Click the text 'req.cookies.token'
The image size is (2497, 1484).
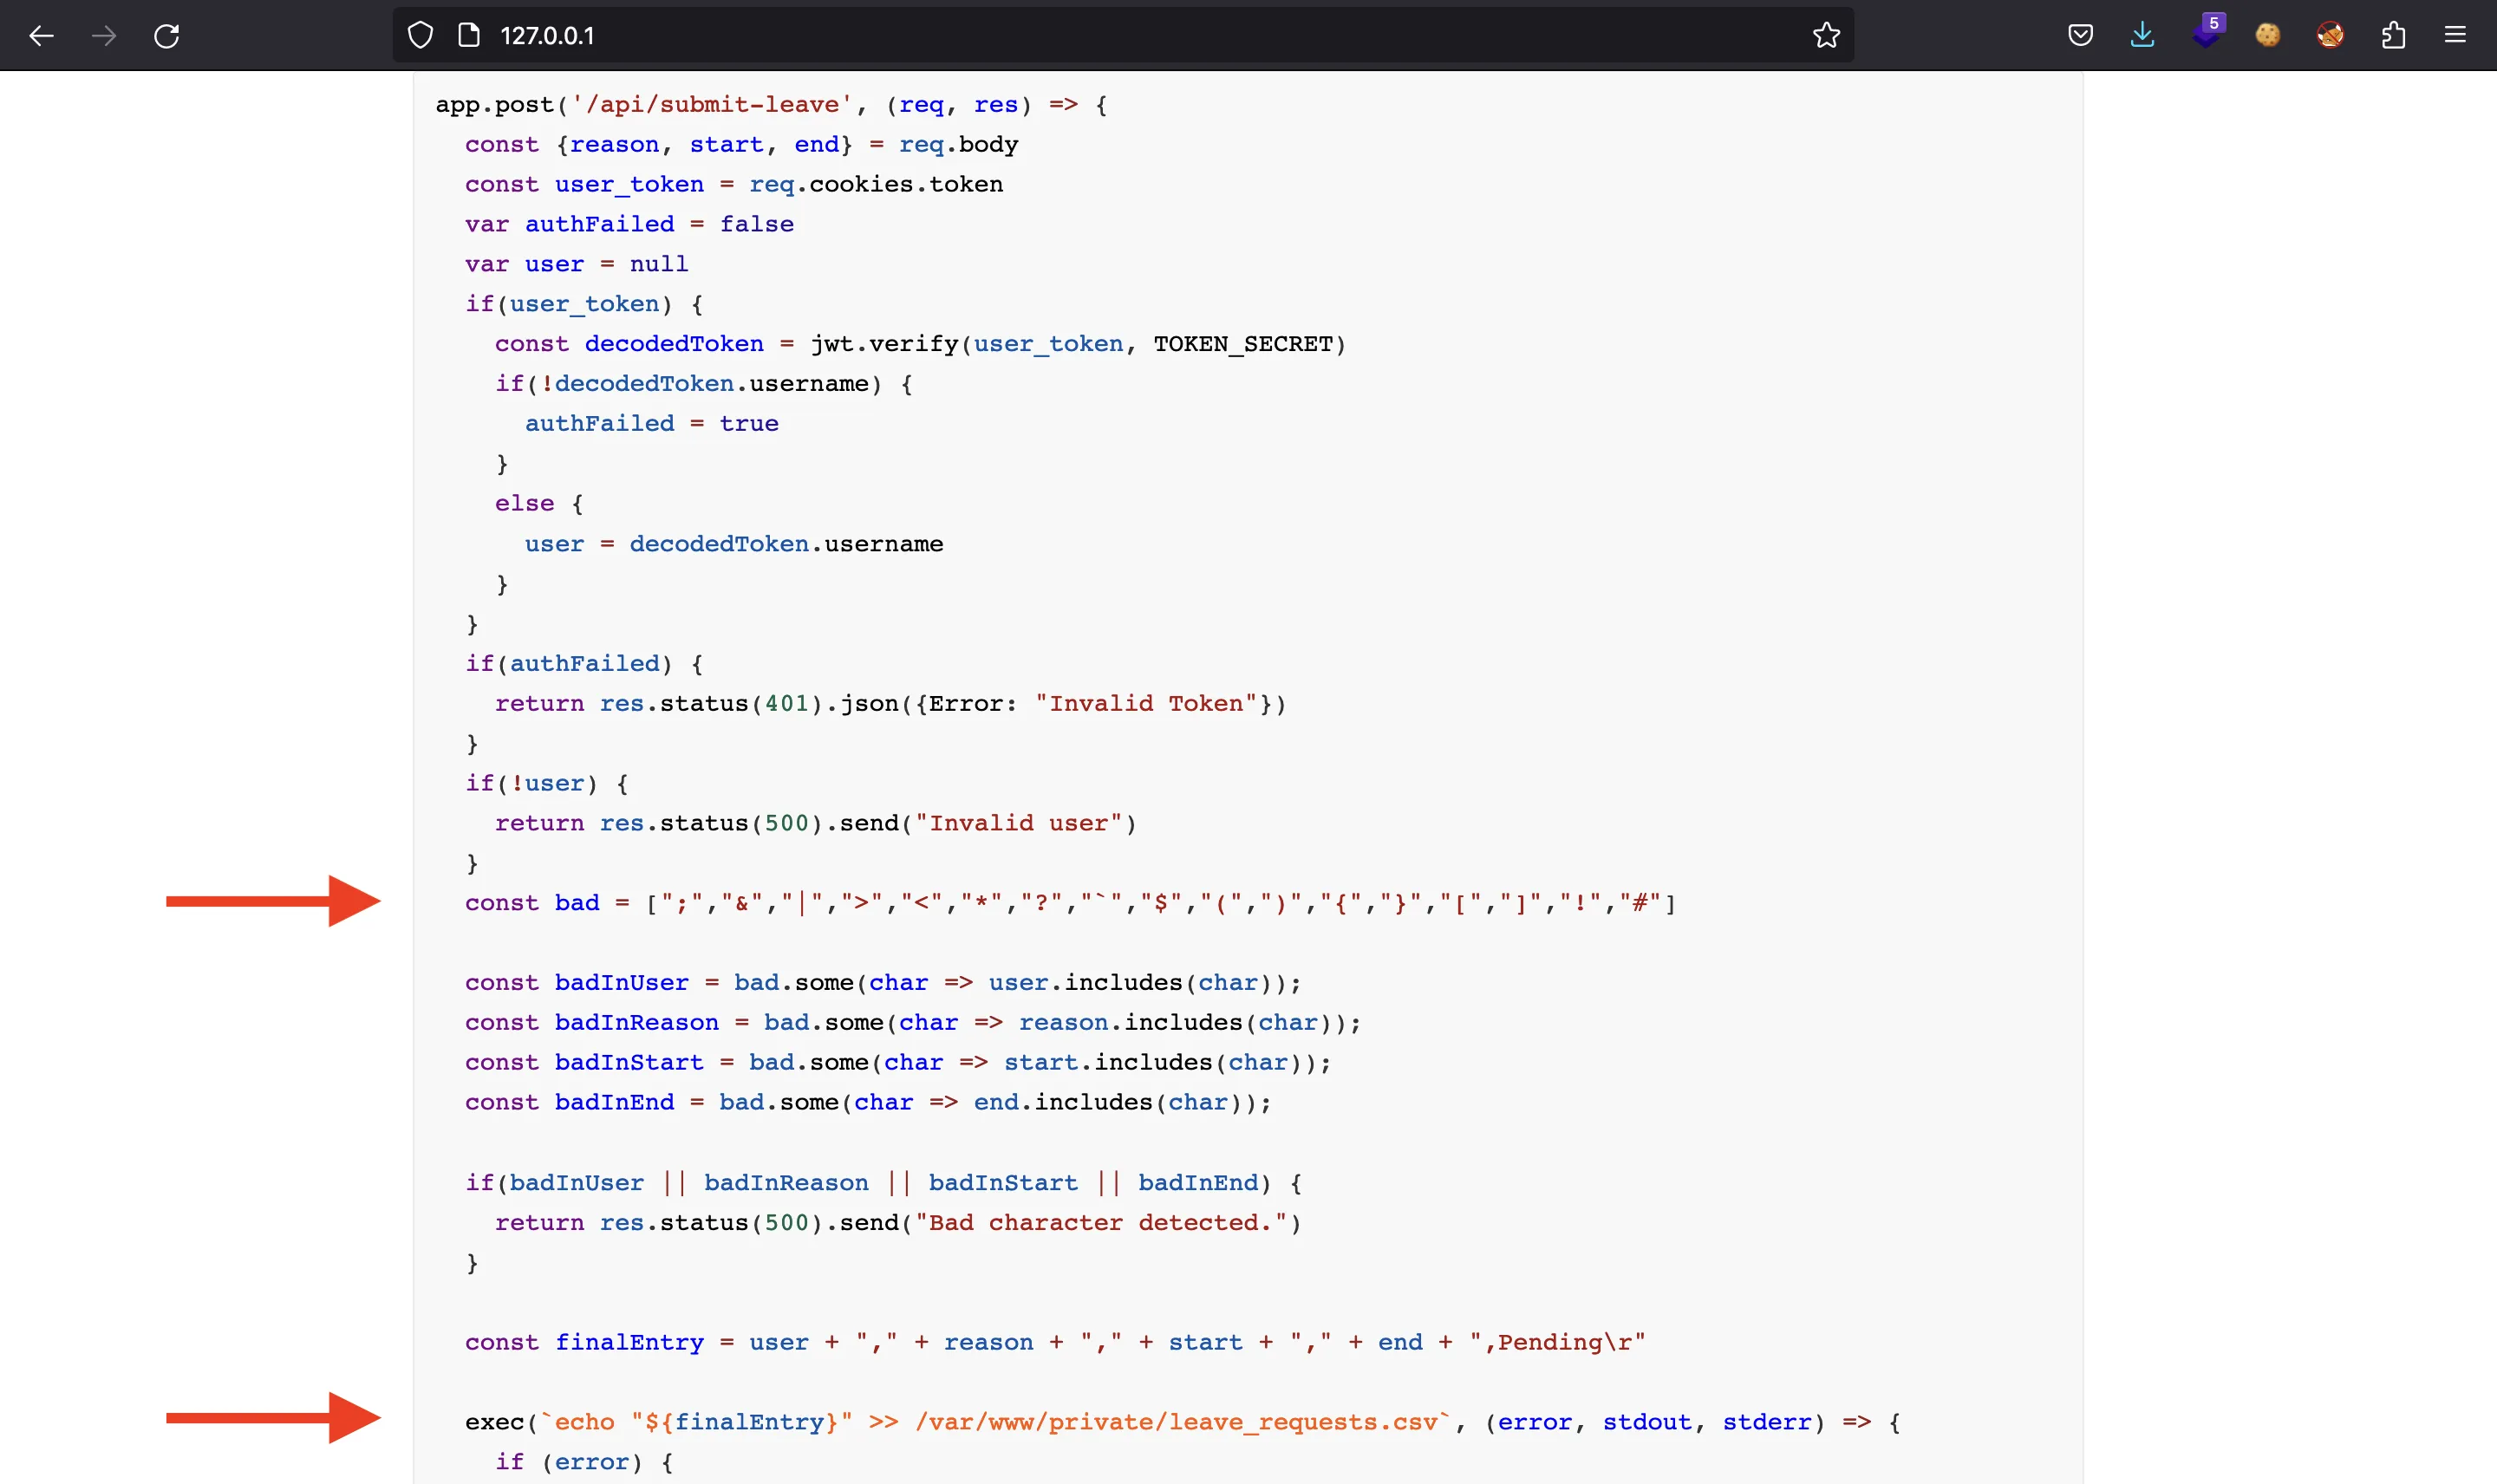click(876, 185)
